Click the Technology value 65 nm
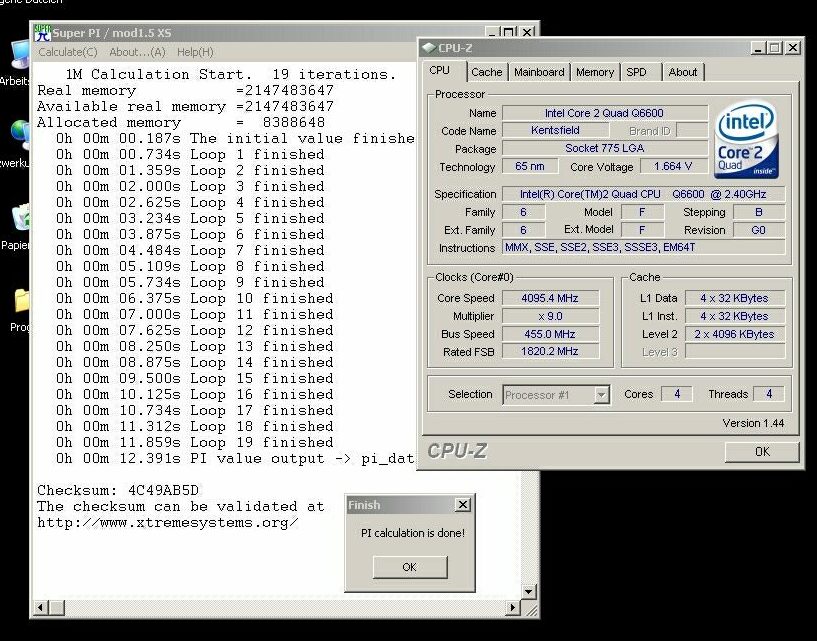Screen dimensions: 817x641 (x=529, y=166)
